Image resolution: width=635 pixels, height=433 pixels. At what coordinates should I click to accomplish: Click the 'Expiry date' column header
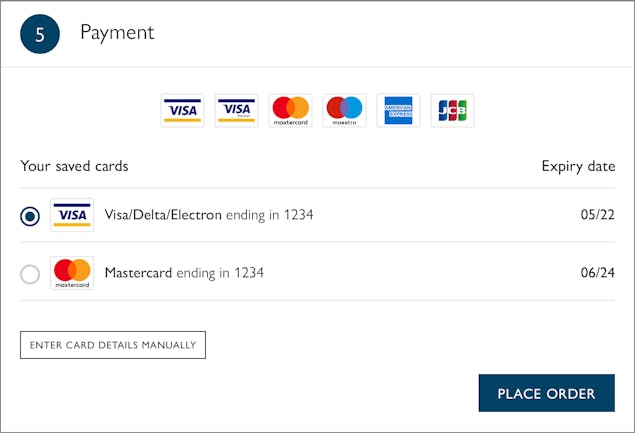[x=578, y=166]
